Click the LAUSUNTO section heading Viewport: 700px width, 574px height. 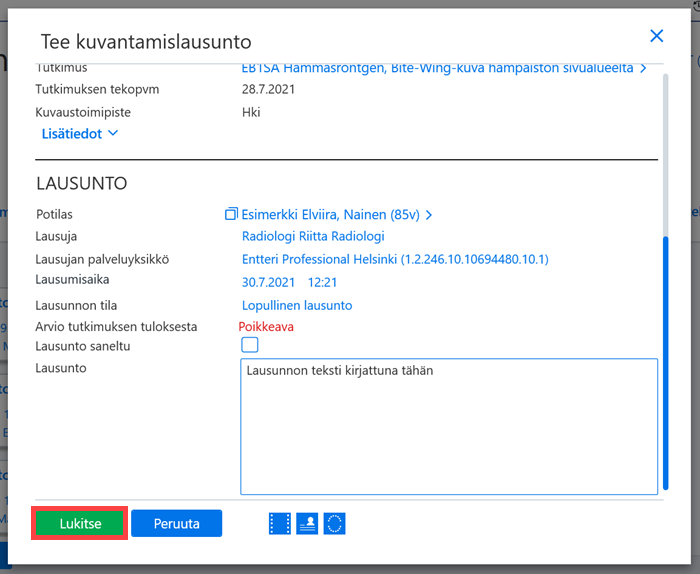tap(82, 183)
